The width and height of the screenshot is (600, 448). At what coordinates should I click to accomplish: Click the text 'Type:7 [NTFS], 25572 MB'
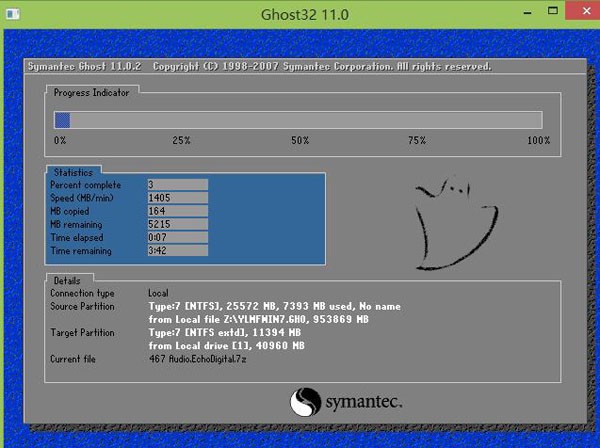[x=213, y=306]
